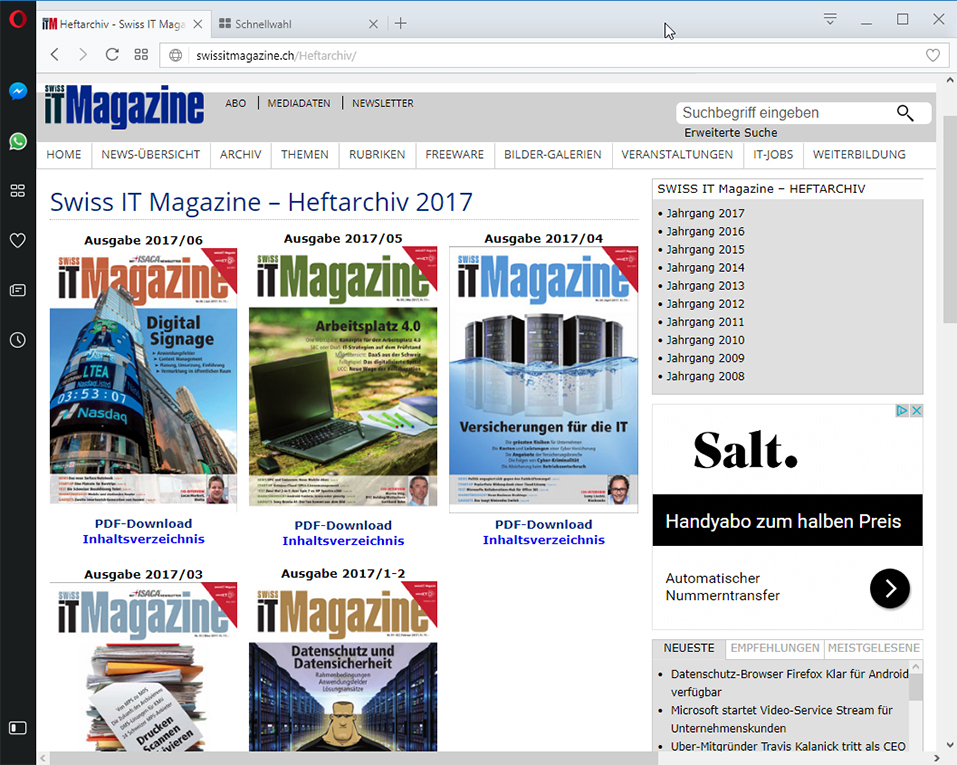957x765 pixels.
Task: Open RUBRIKEN menu item
Action: tap(377, 154)
